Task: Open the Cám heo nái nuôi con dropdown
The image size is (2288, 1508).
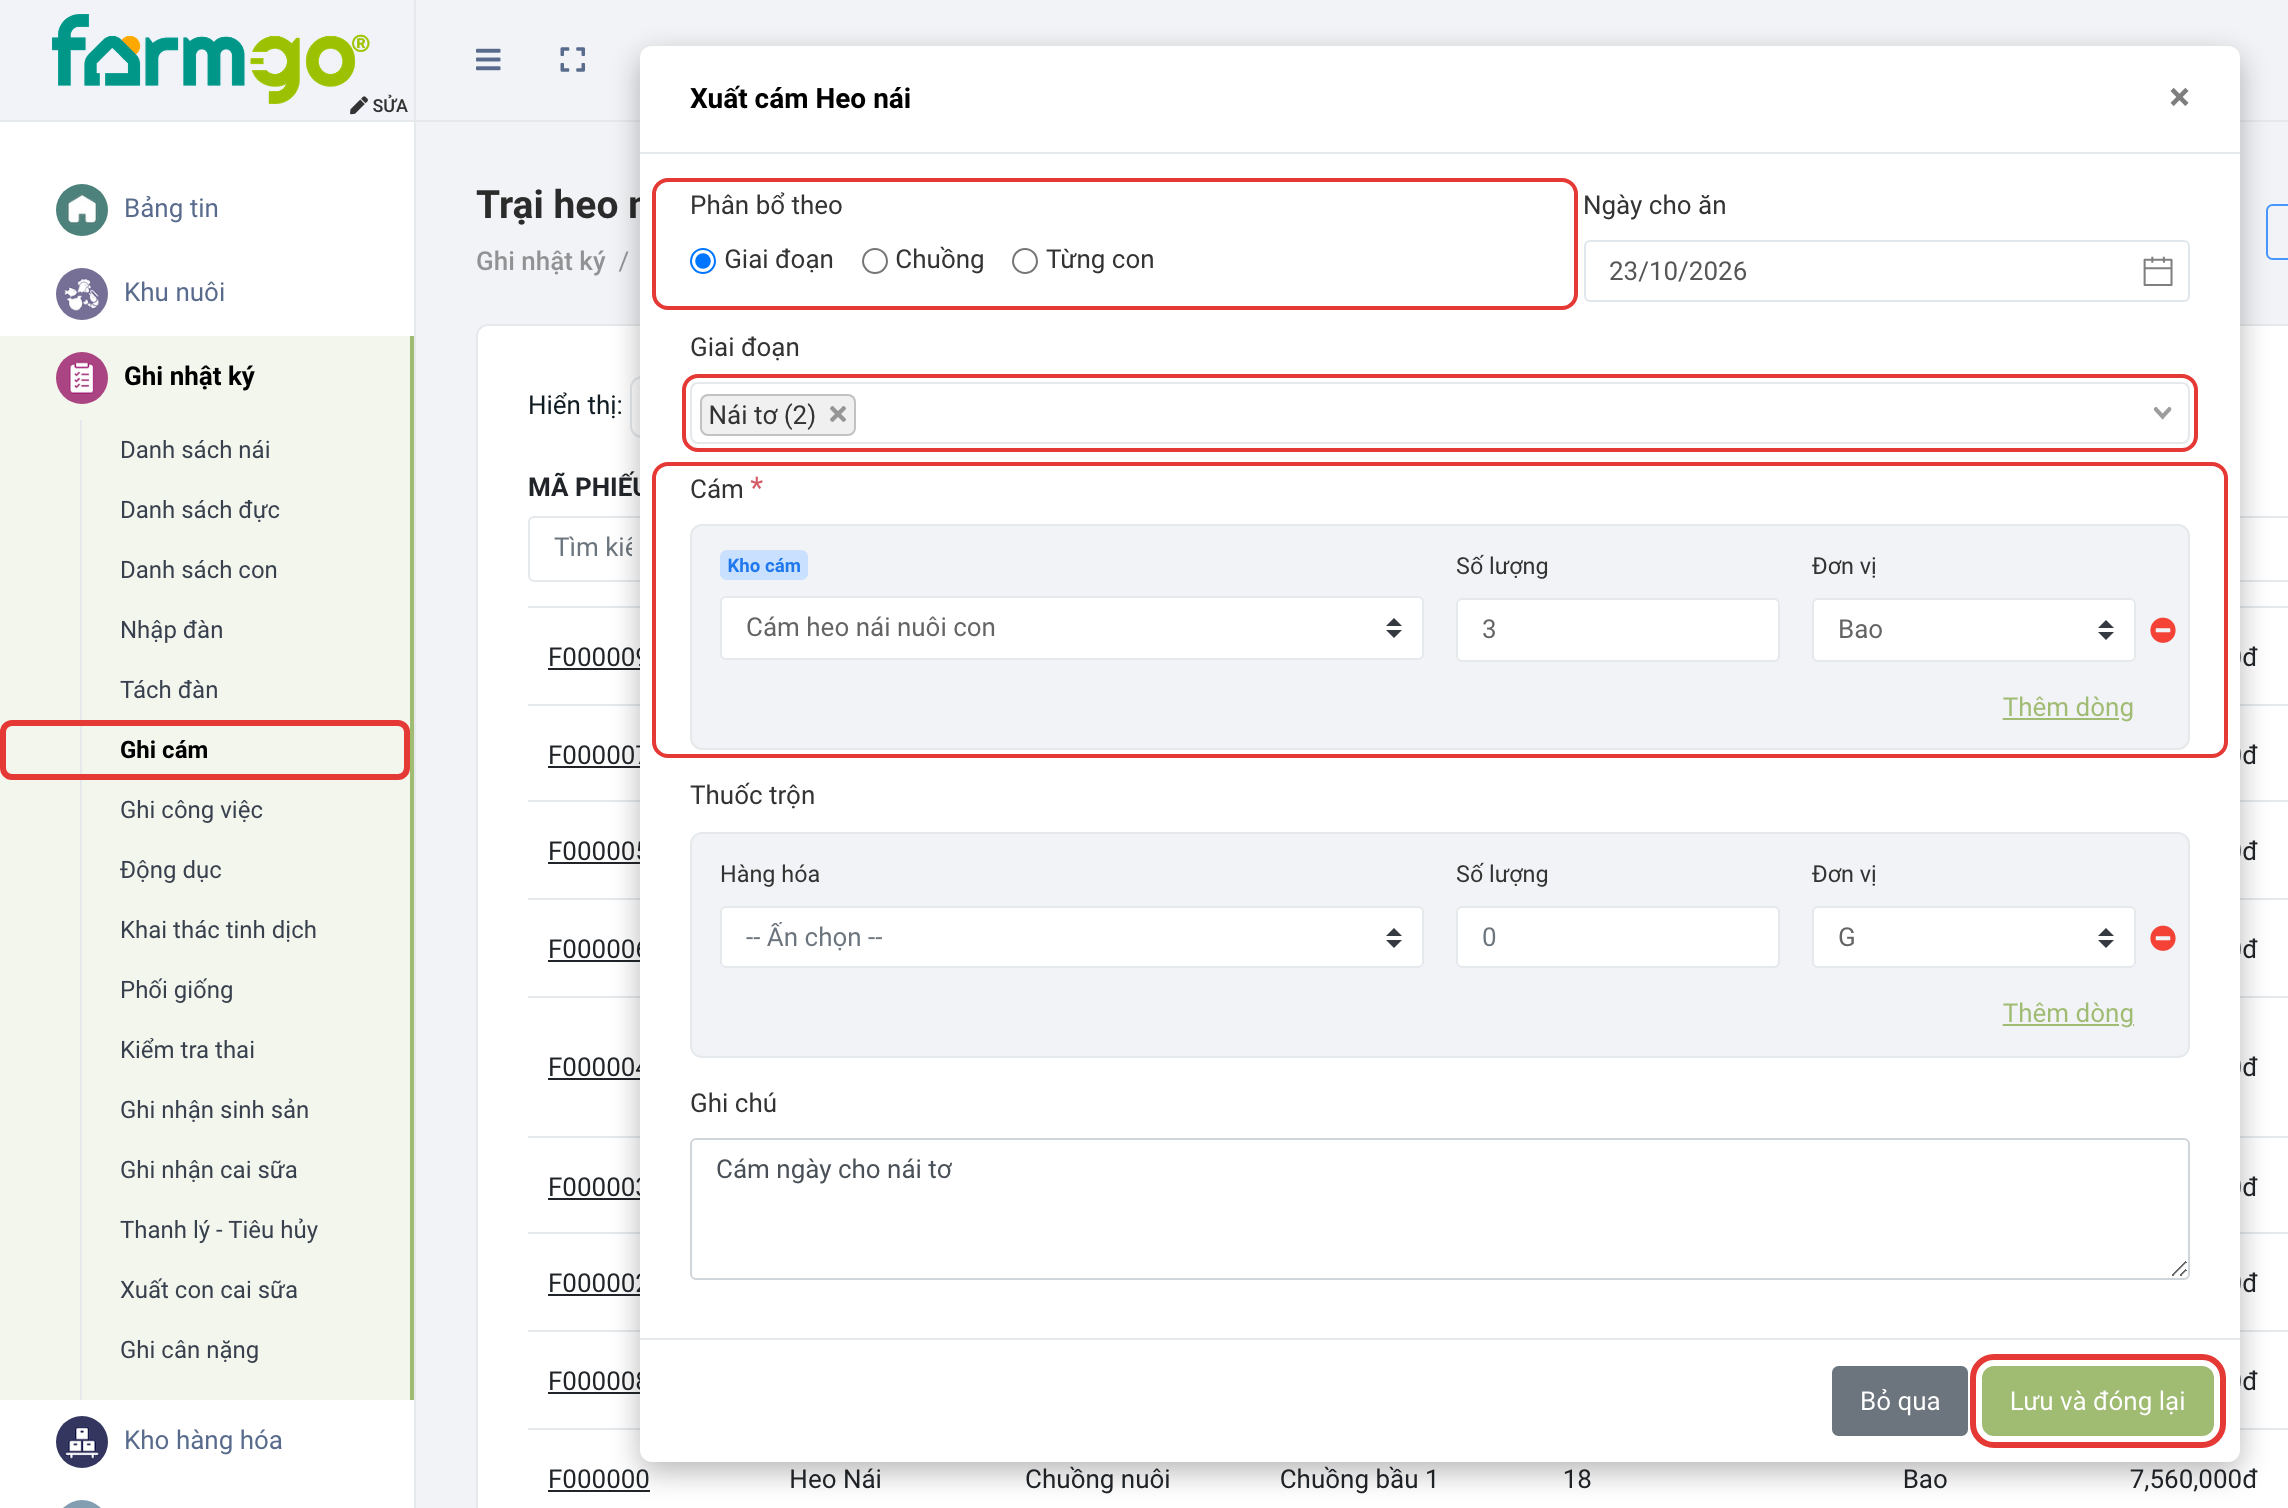Action: (1071, 628)
